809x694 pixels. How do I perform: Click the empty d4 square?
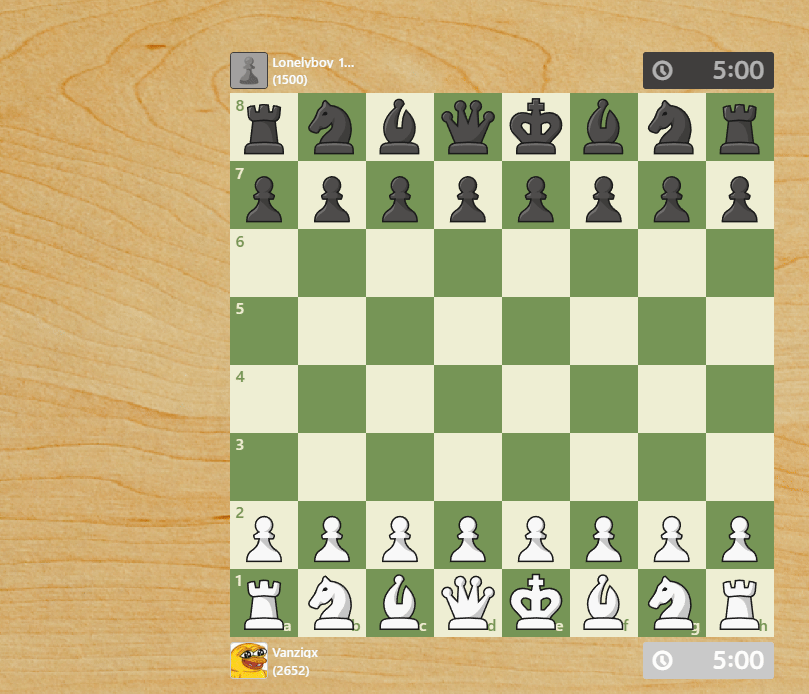tap(468, 399)
